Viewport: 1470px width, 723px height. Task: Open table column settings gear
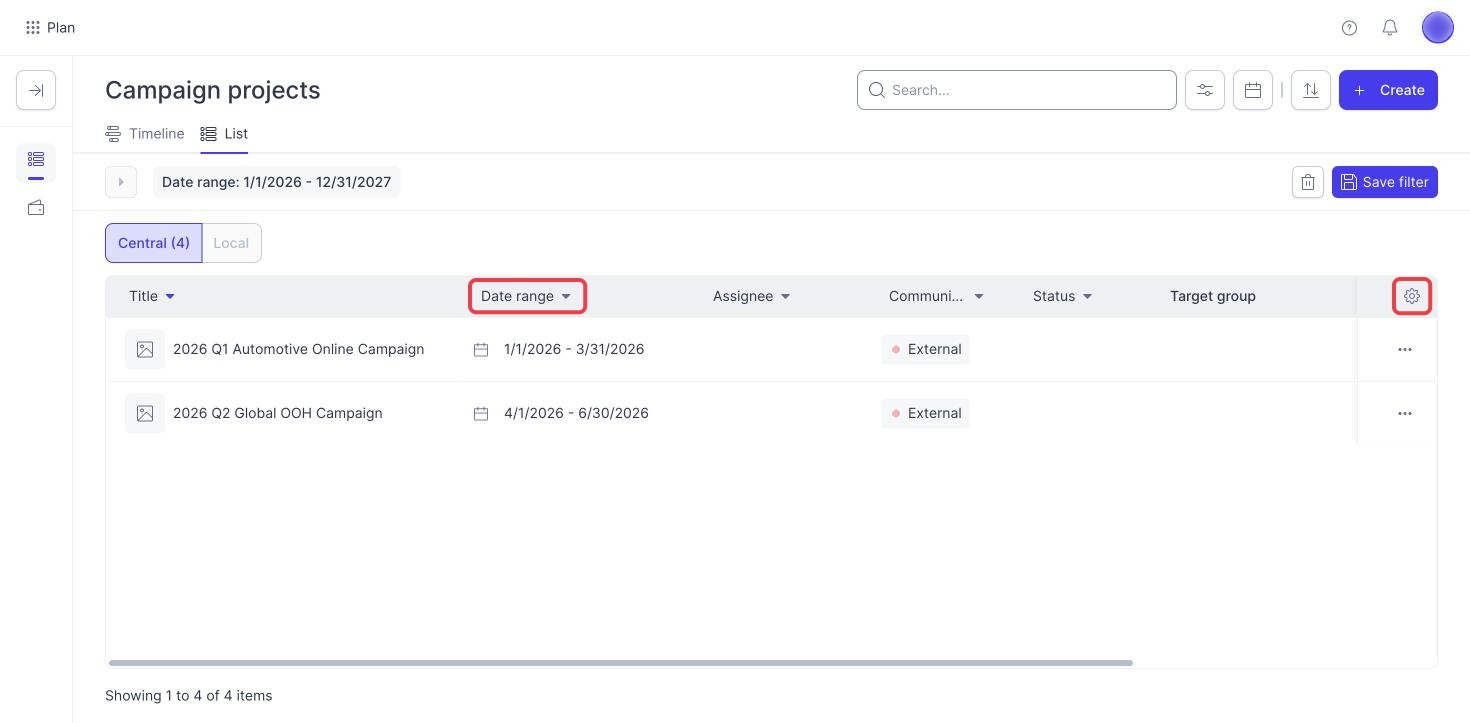(x=1411, y=296)
